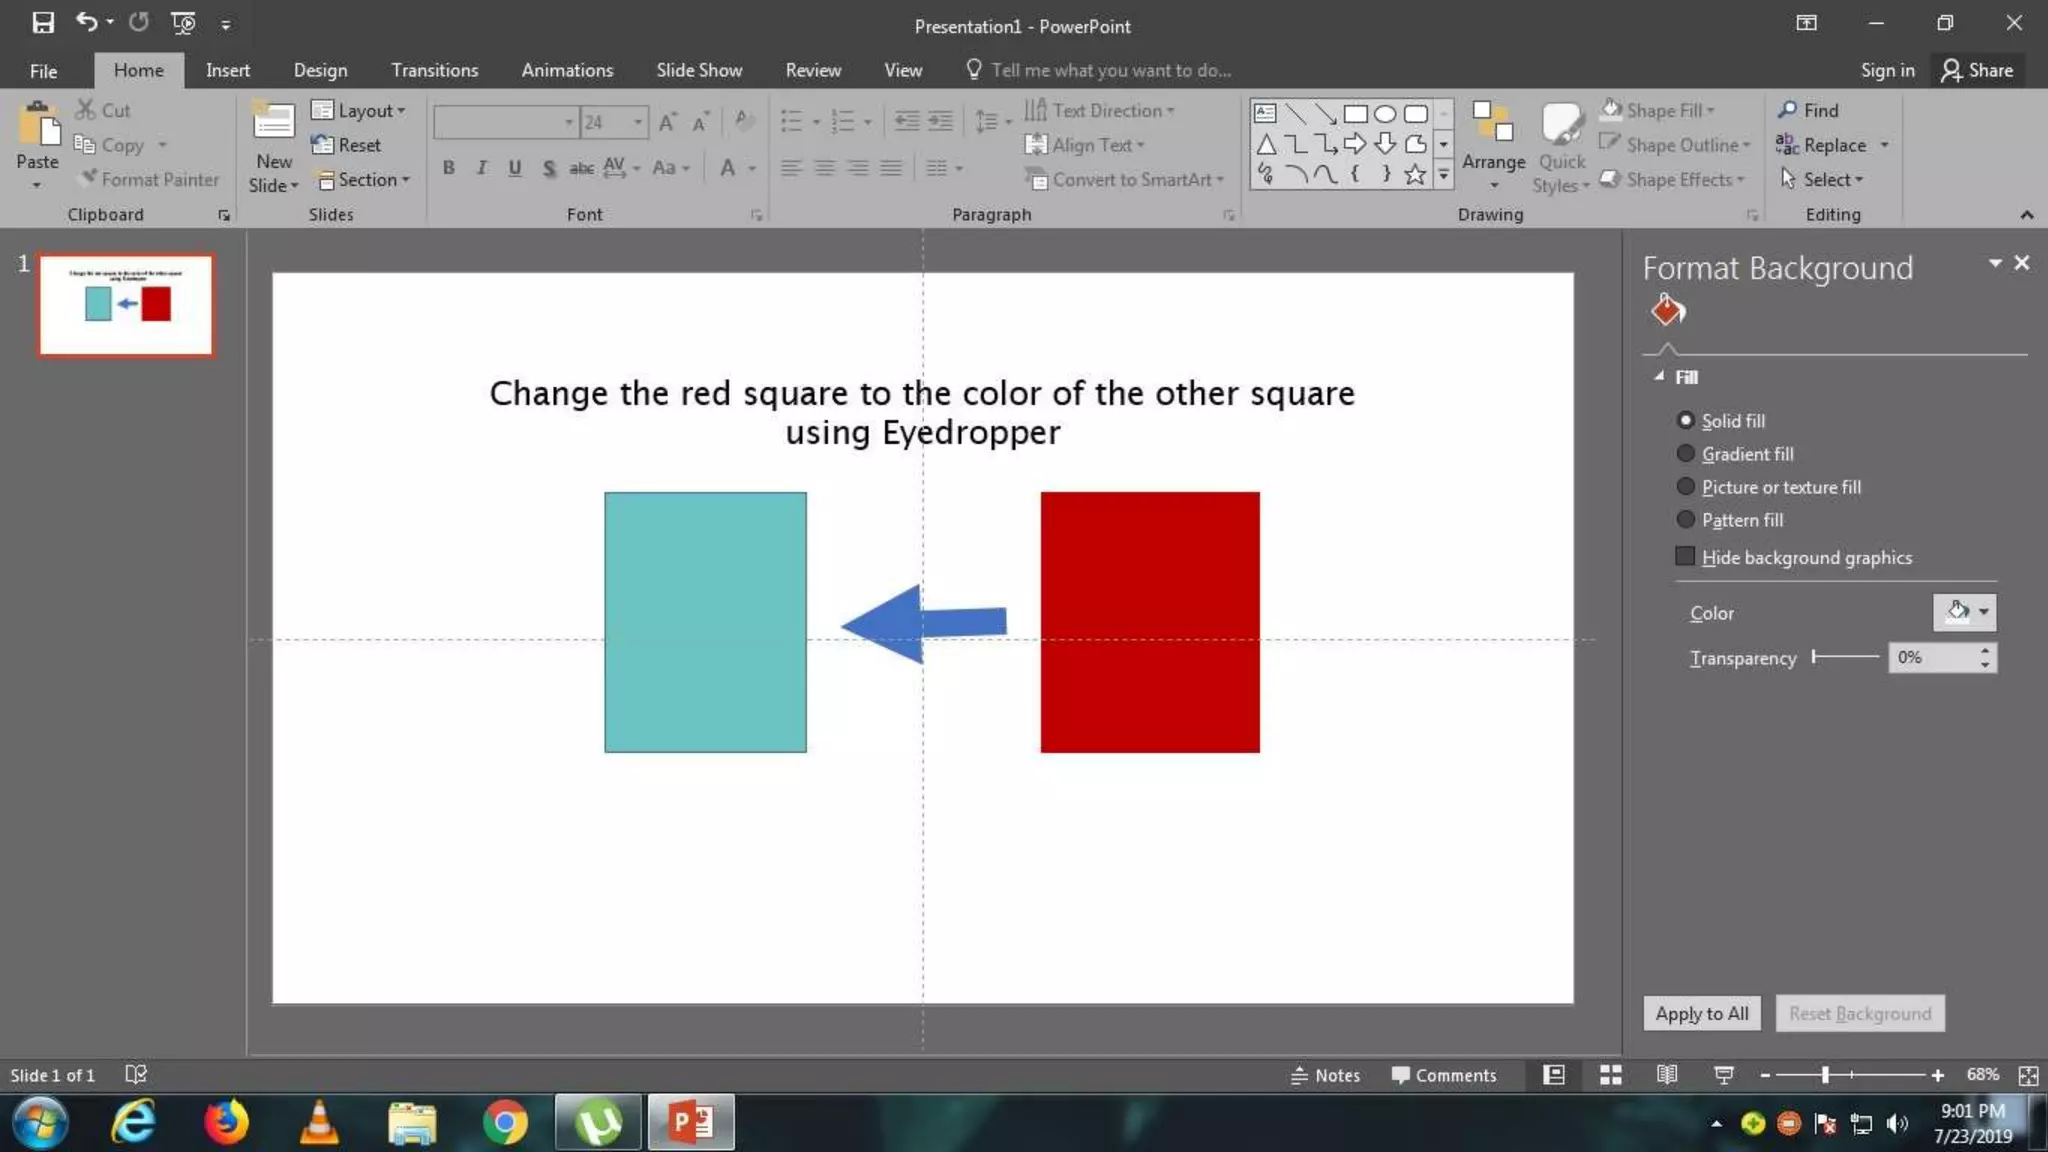Switch to the Design tab
The width and height of the screenshot is (2048, 1152).
click(320, 70)
